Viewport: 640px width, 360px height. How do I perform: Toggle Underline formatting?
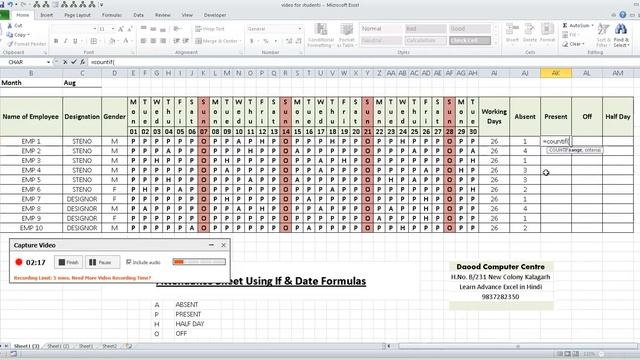pos(75,41)
